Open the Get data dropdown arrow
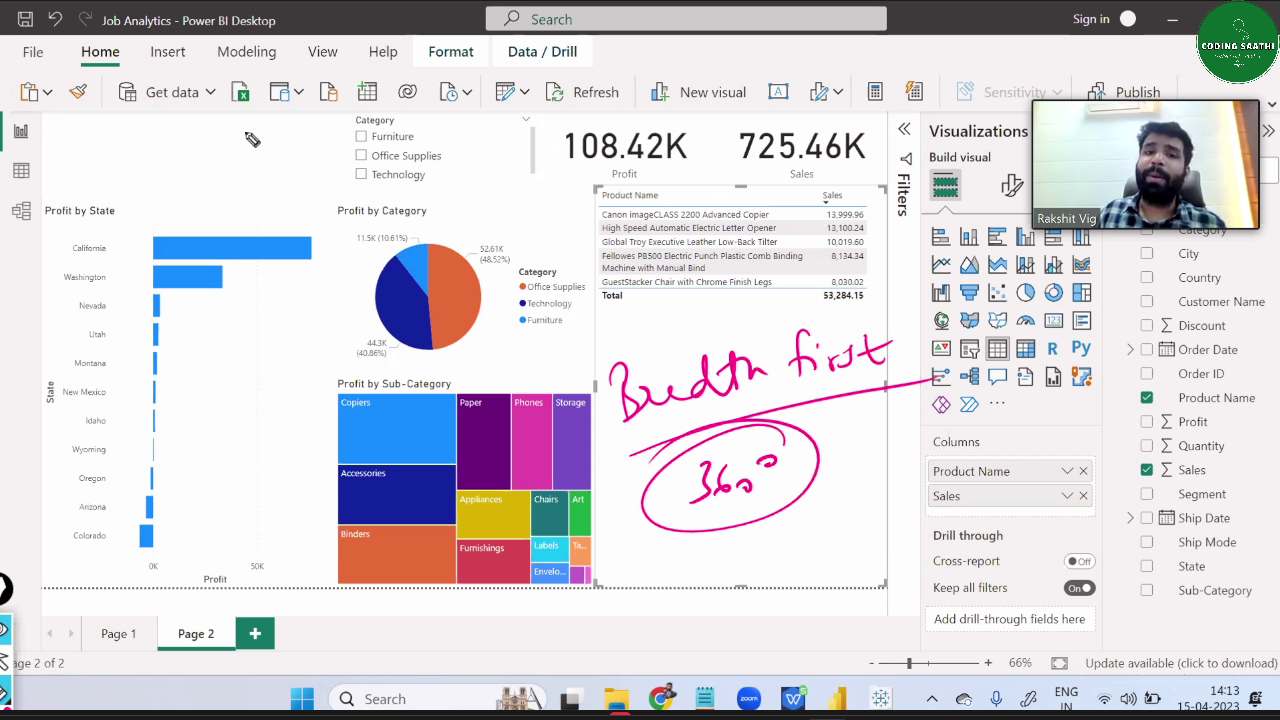This screenshot has width=1280, height=720. (x=210, y=92)
